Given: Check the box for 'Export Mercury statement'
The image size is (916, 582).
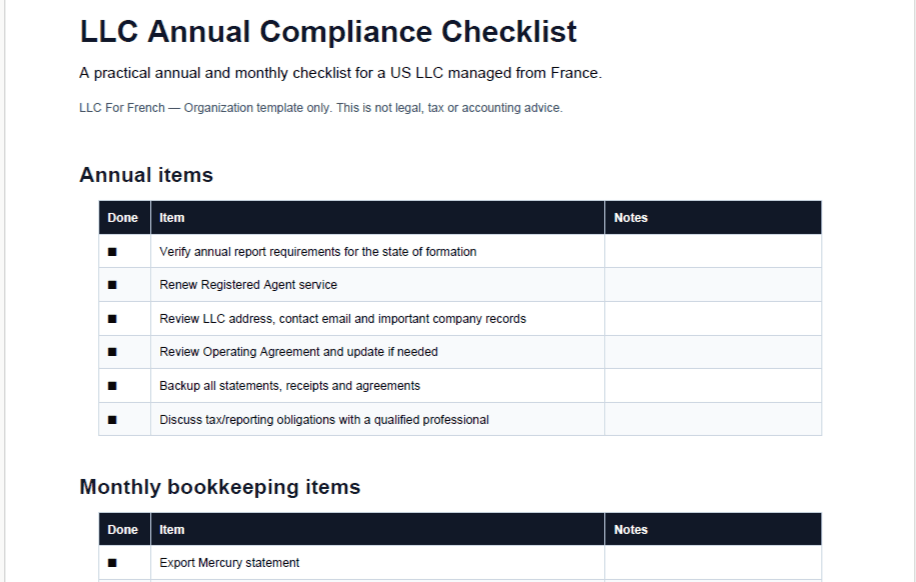Looking at the screenshot, I should point(112,563).
